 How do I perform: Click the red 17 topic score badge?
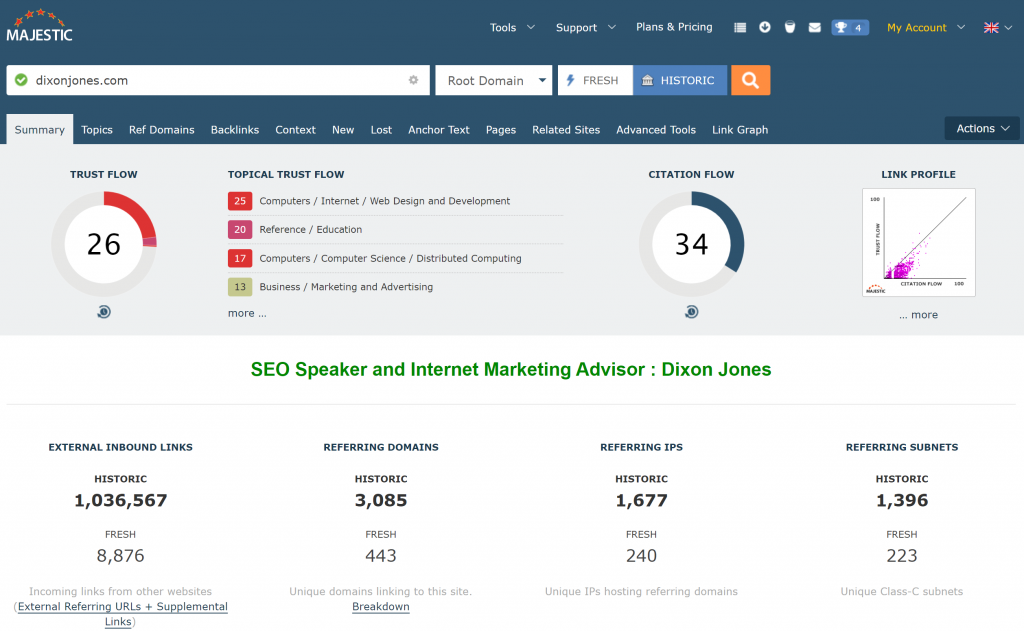tap(240, 258)
